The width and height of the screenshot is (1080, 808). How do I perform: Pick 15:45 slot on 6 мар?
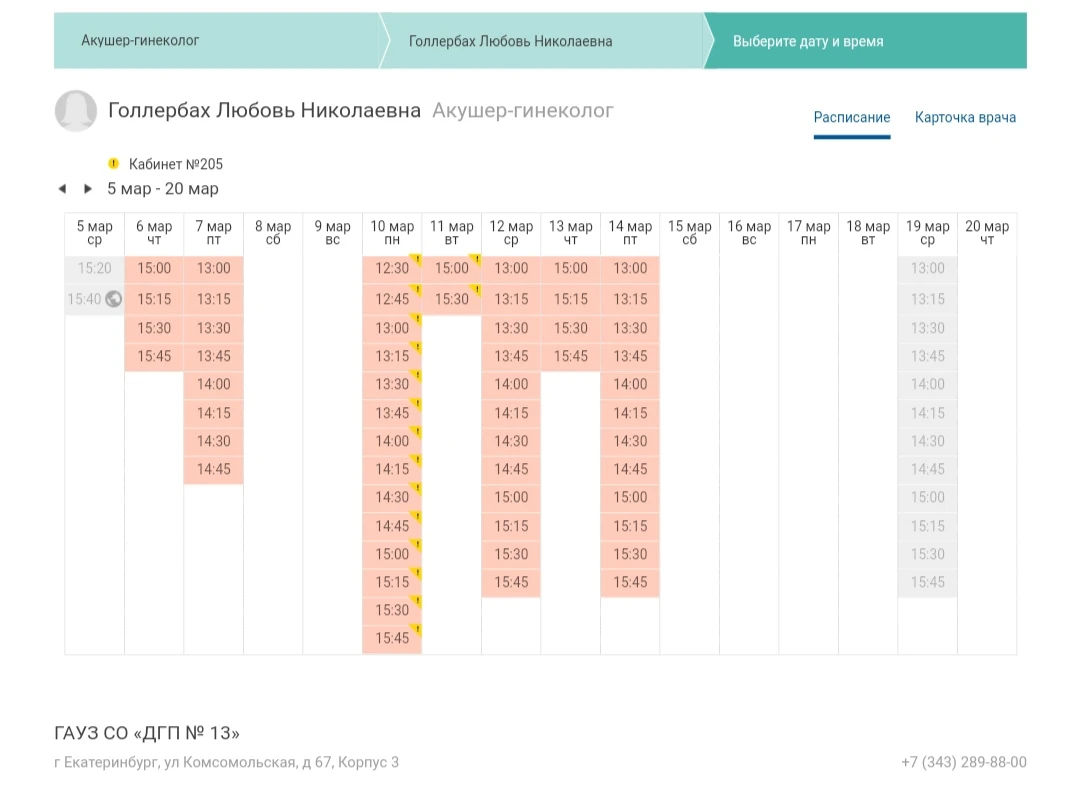click(154, 357)
